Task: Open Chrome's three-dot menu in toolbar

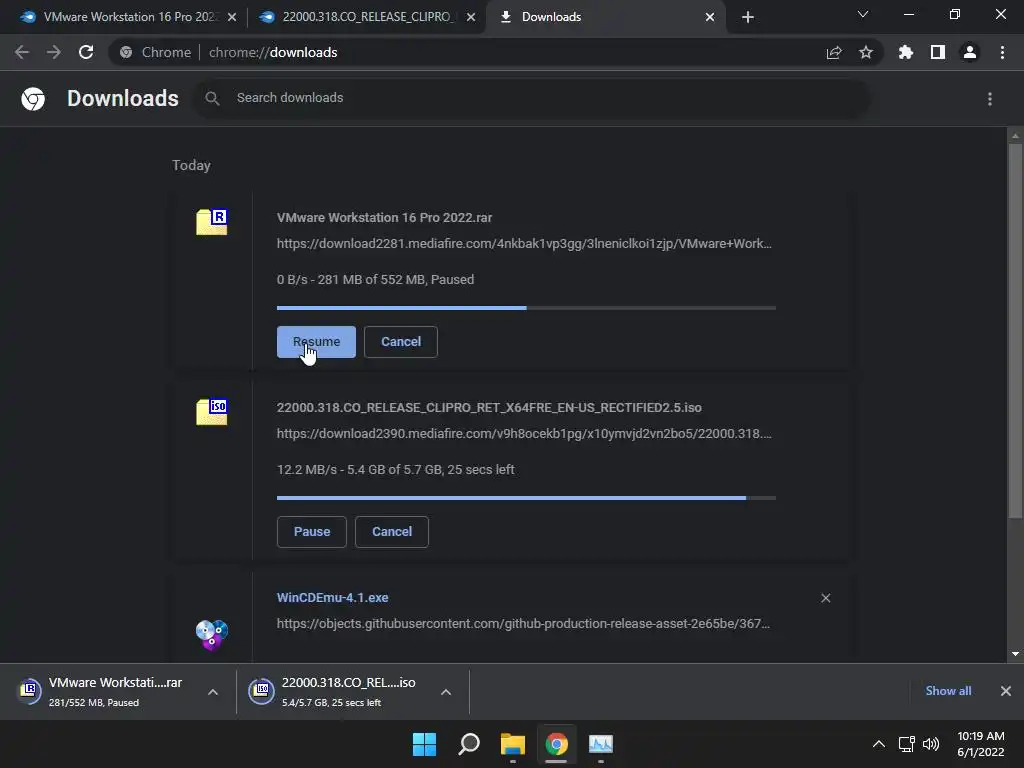Action: pos(1002,52)
